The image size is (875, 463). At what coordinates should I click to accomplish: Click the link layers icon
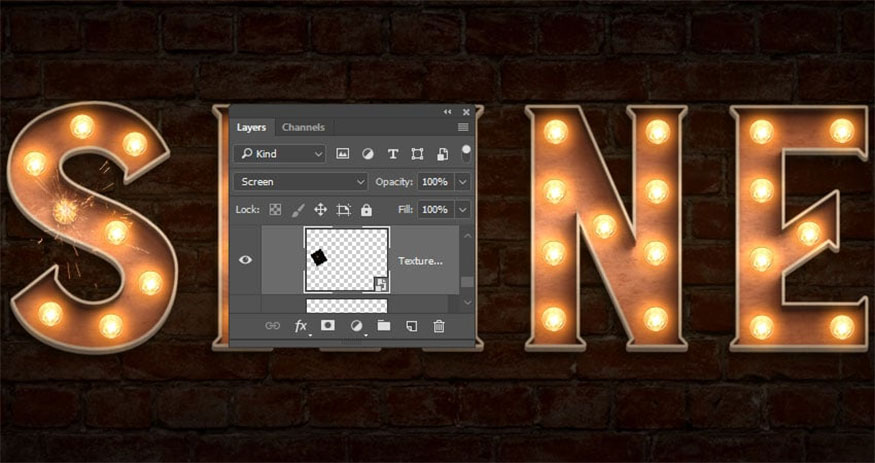[x=272, y=326]
